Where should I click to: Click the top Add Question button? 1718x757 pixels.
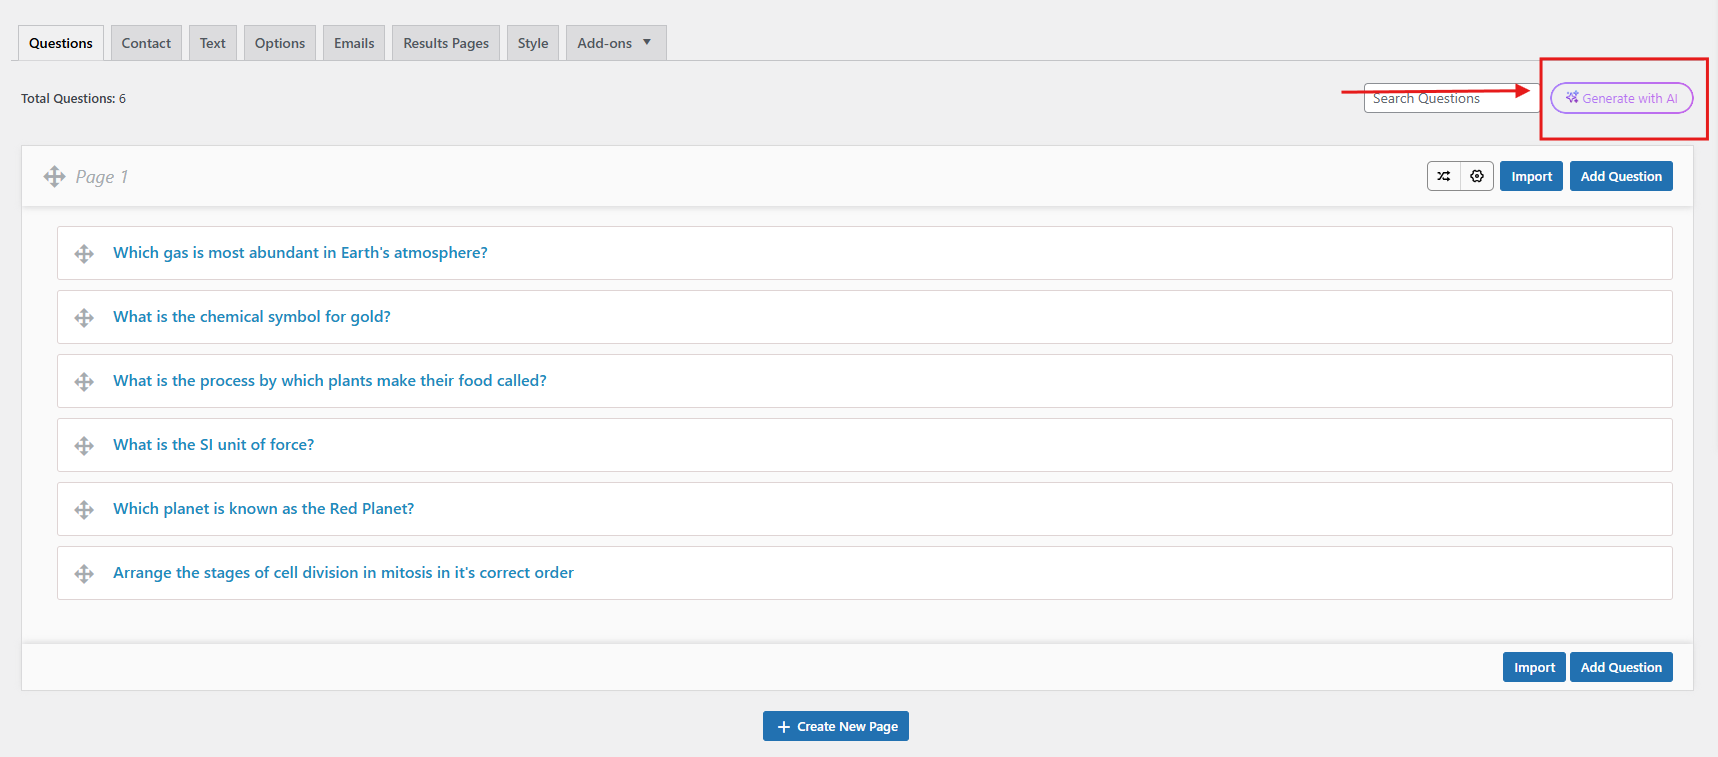coord(1620,176)
